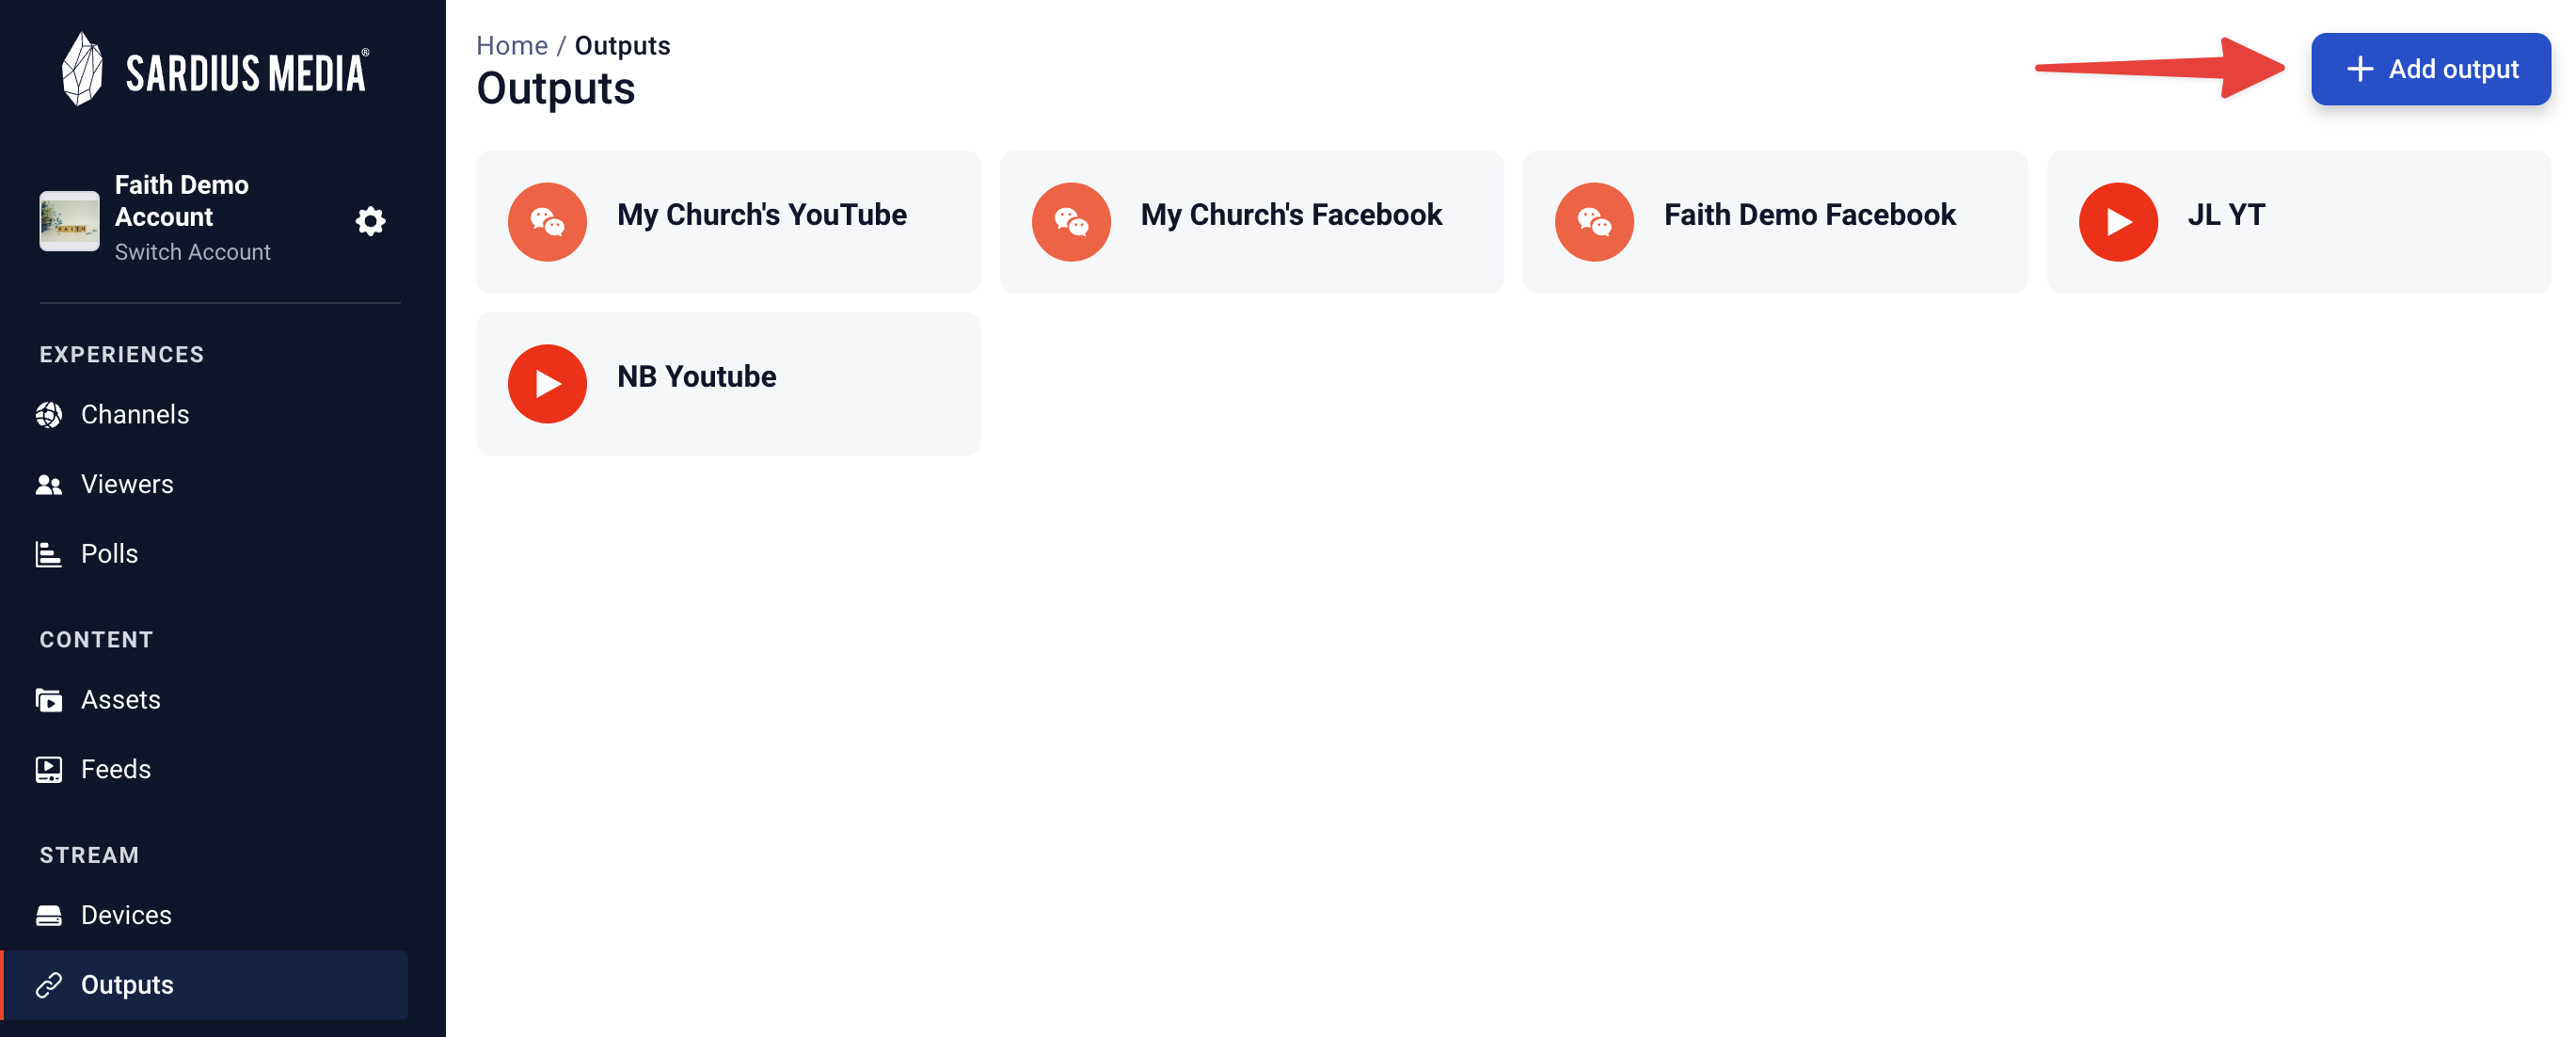The image size is (2576, 1037).
Task: Click My Church's YouTube chat icon
Action: (547, 222)
